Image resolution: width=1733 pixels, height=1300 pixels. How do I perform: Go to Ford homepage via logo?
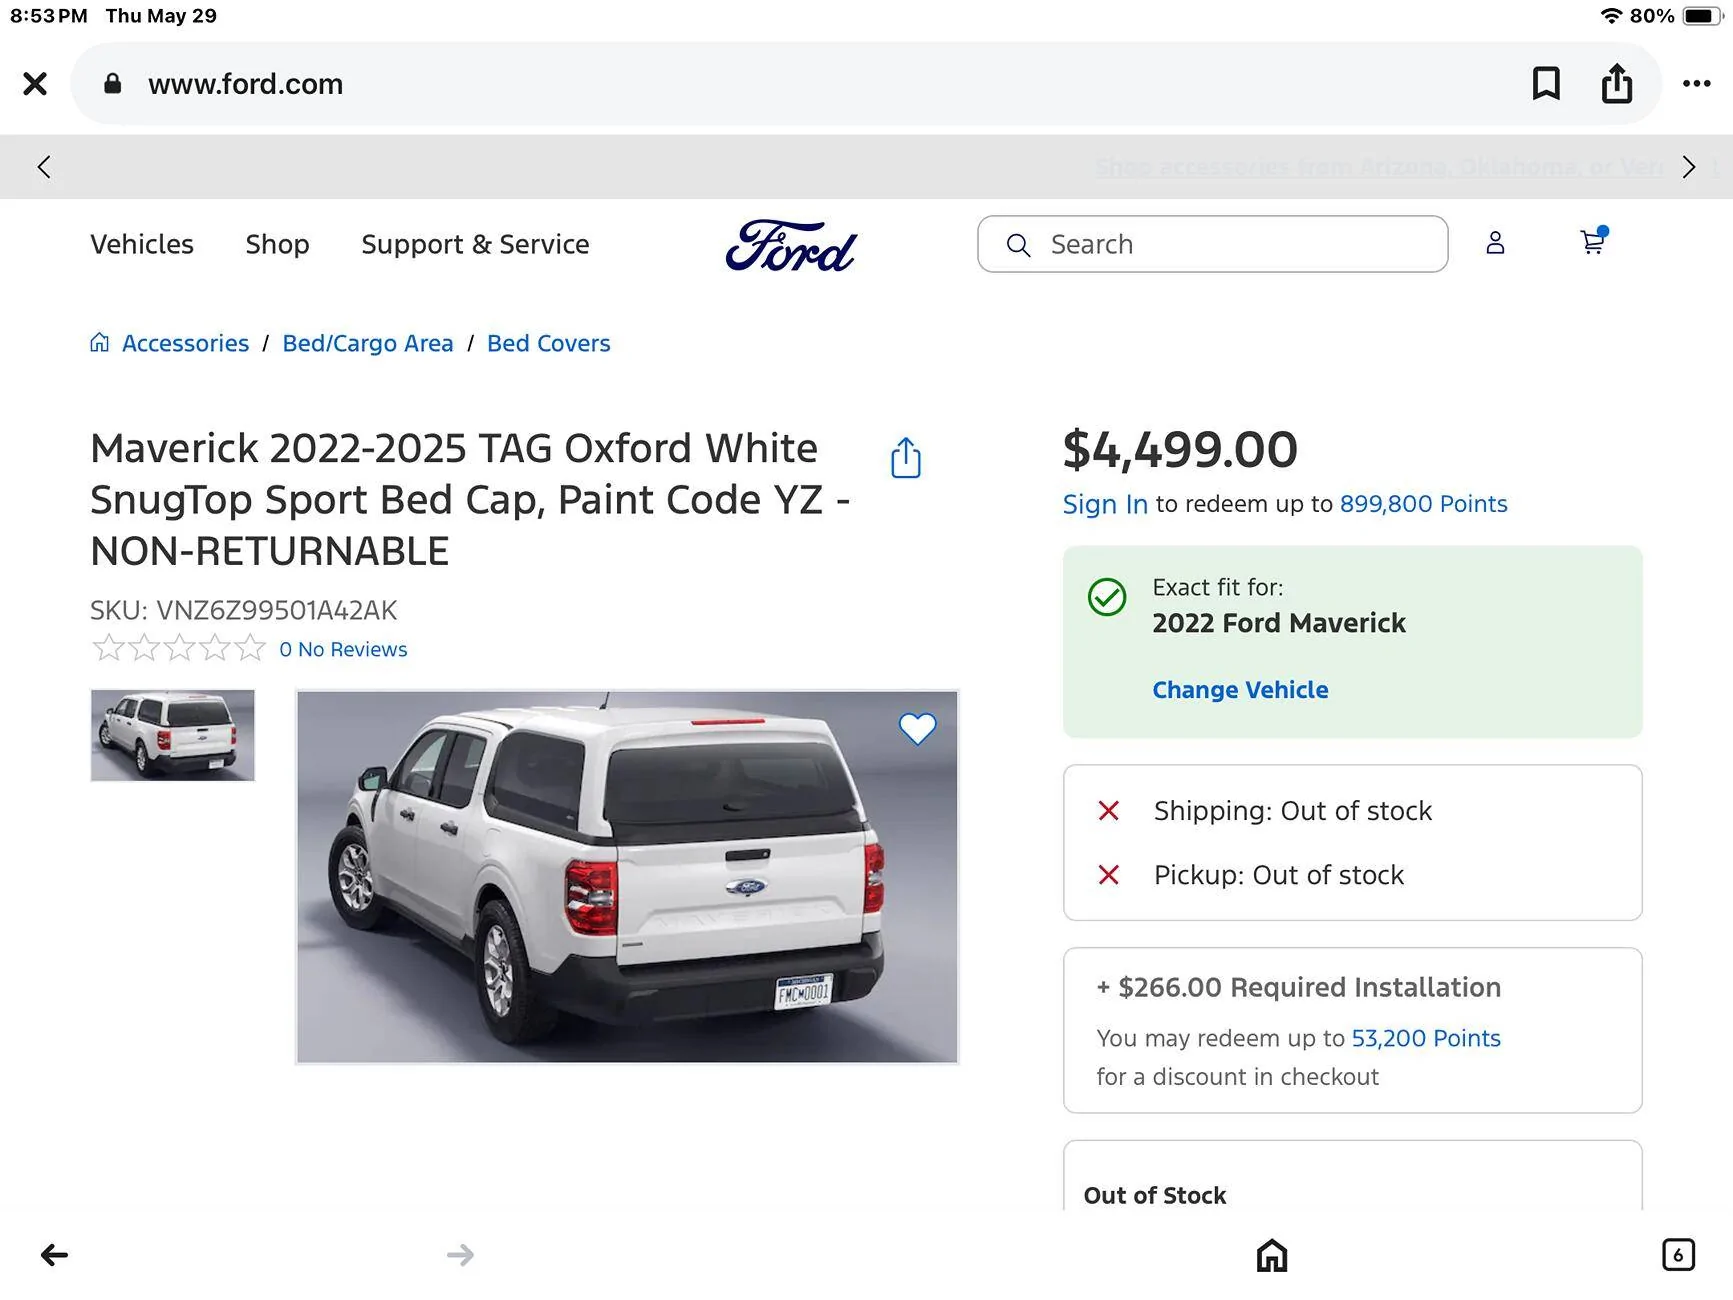pos(791,246)
